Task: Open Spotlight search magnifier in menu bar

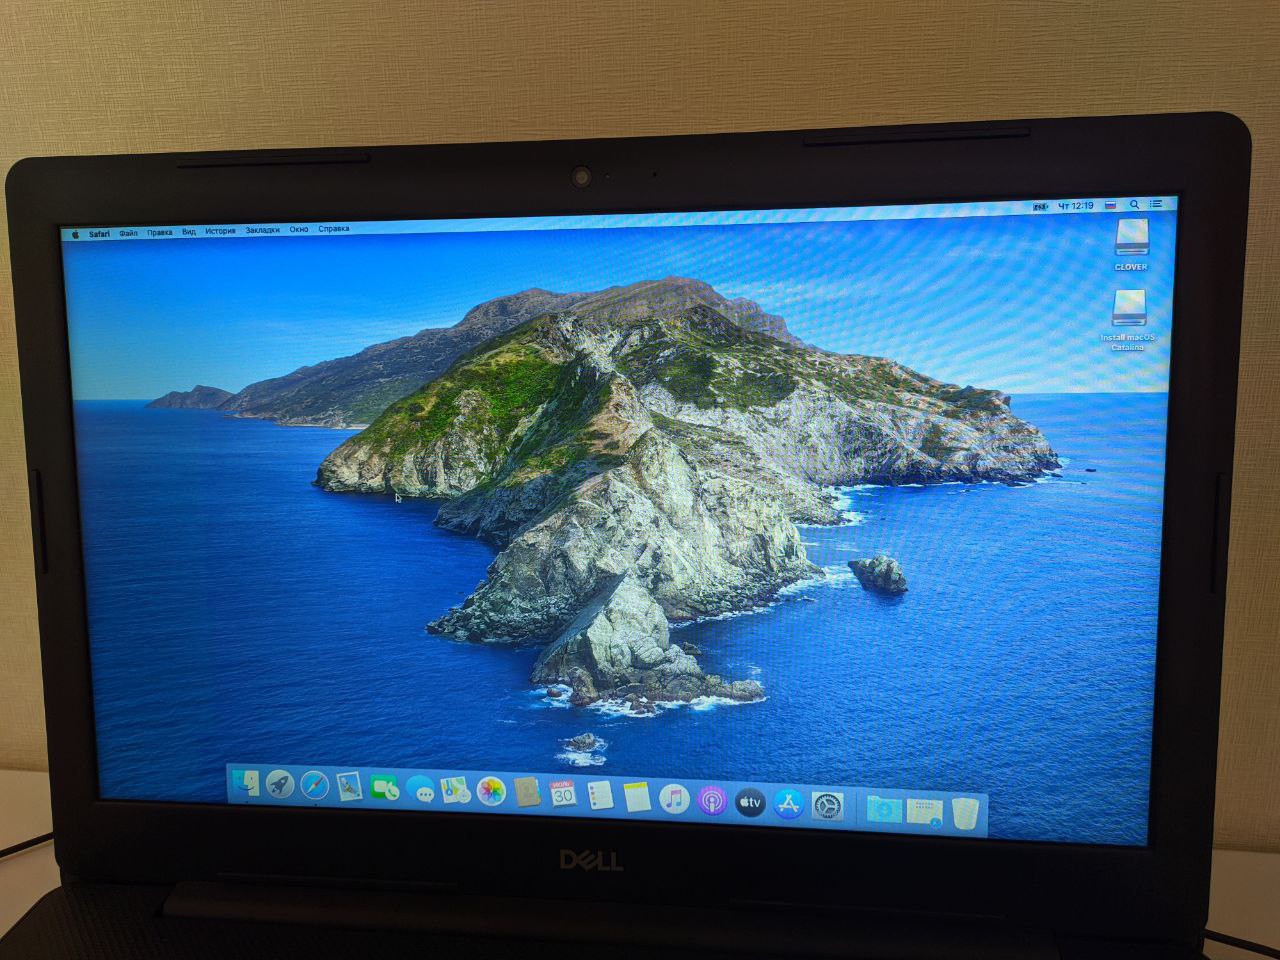Action: tap(1135, 205)
